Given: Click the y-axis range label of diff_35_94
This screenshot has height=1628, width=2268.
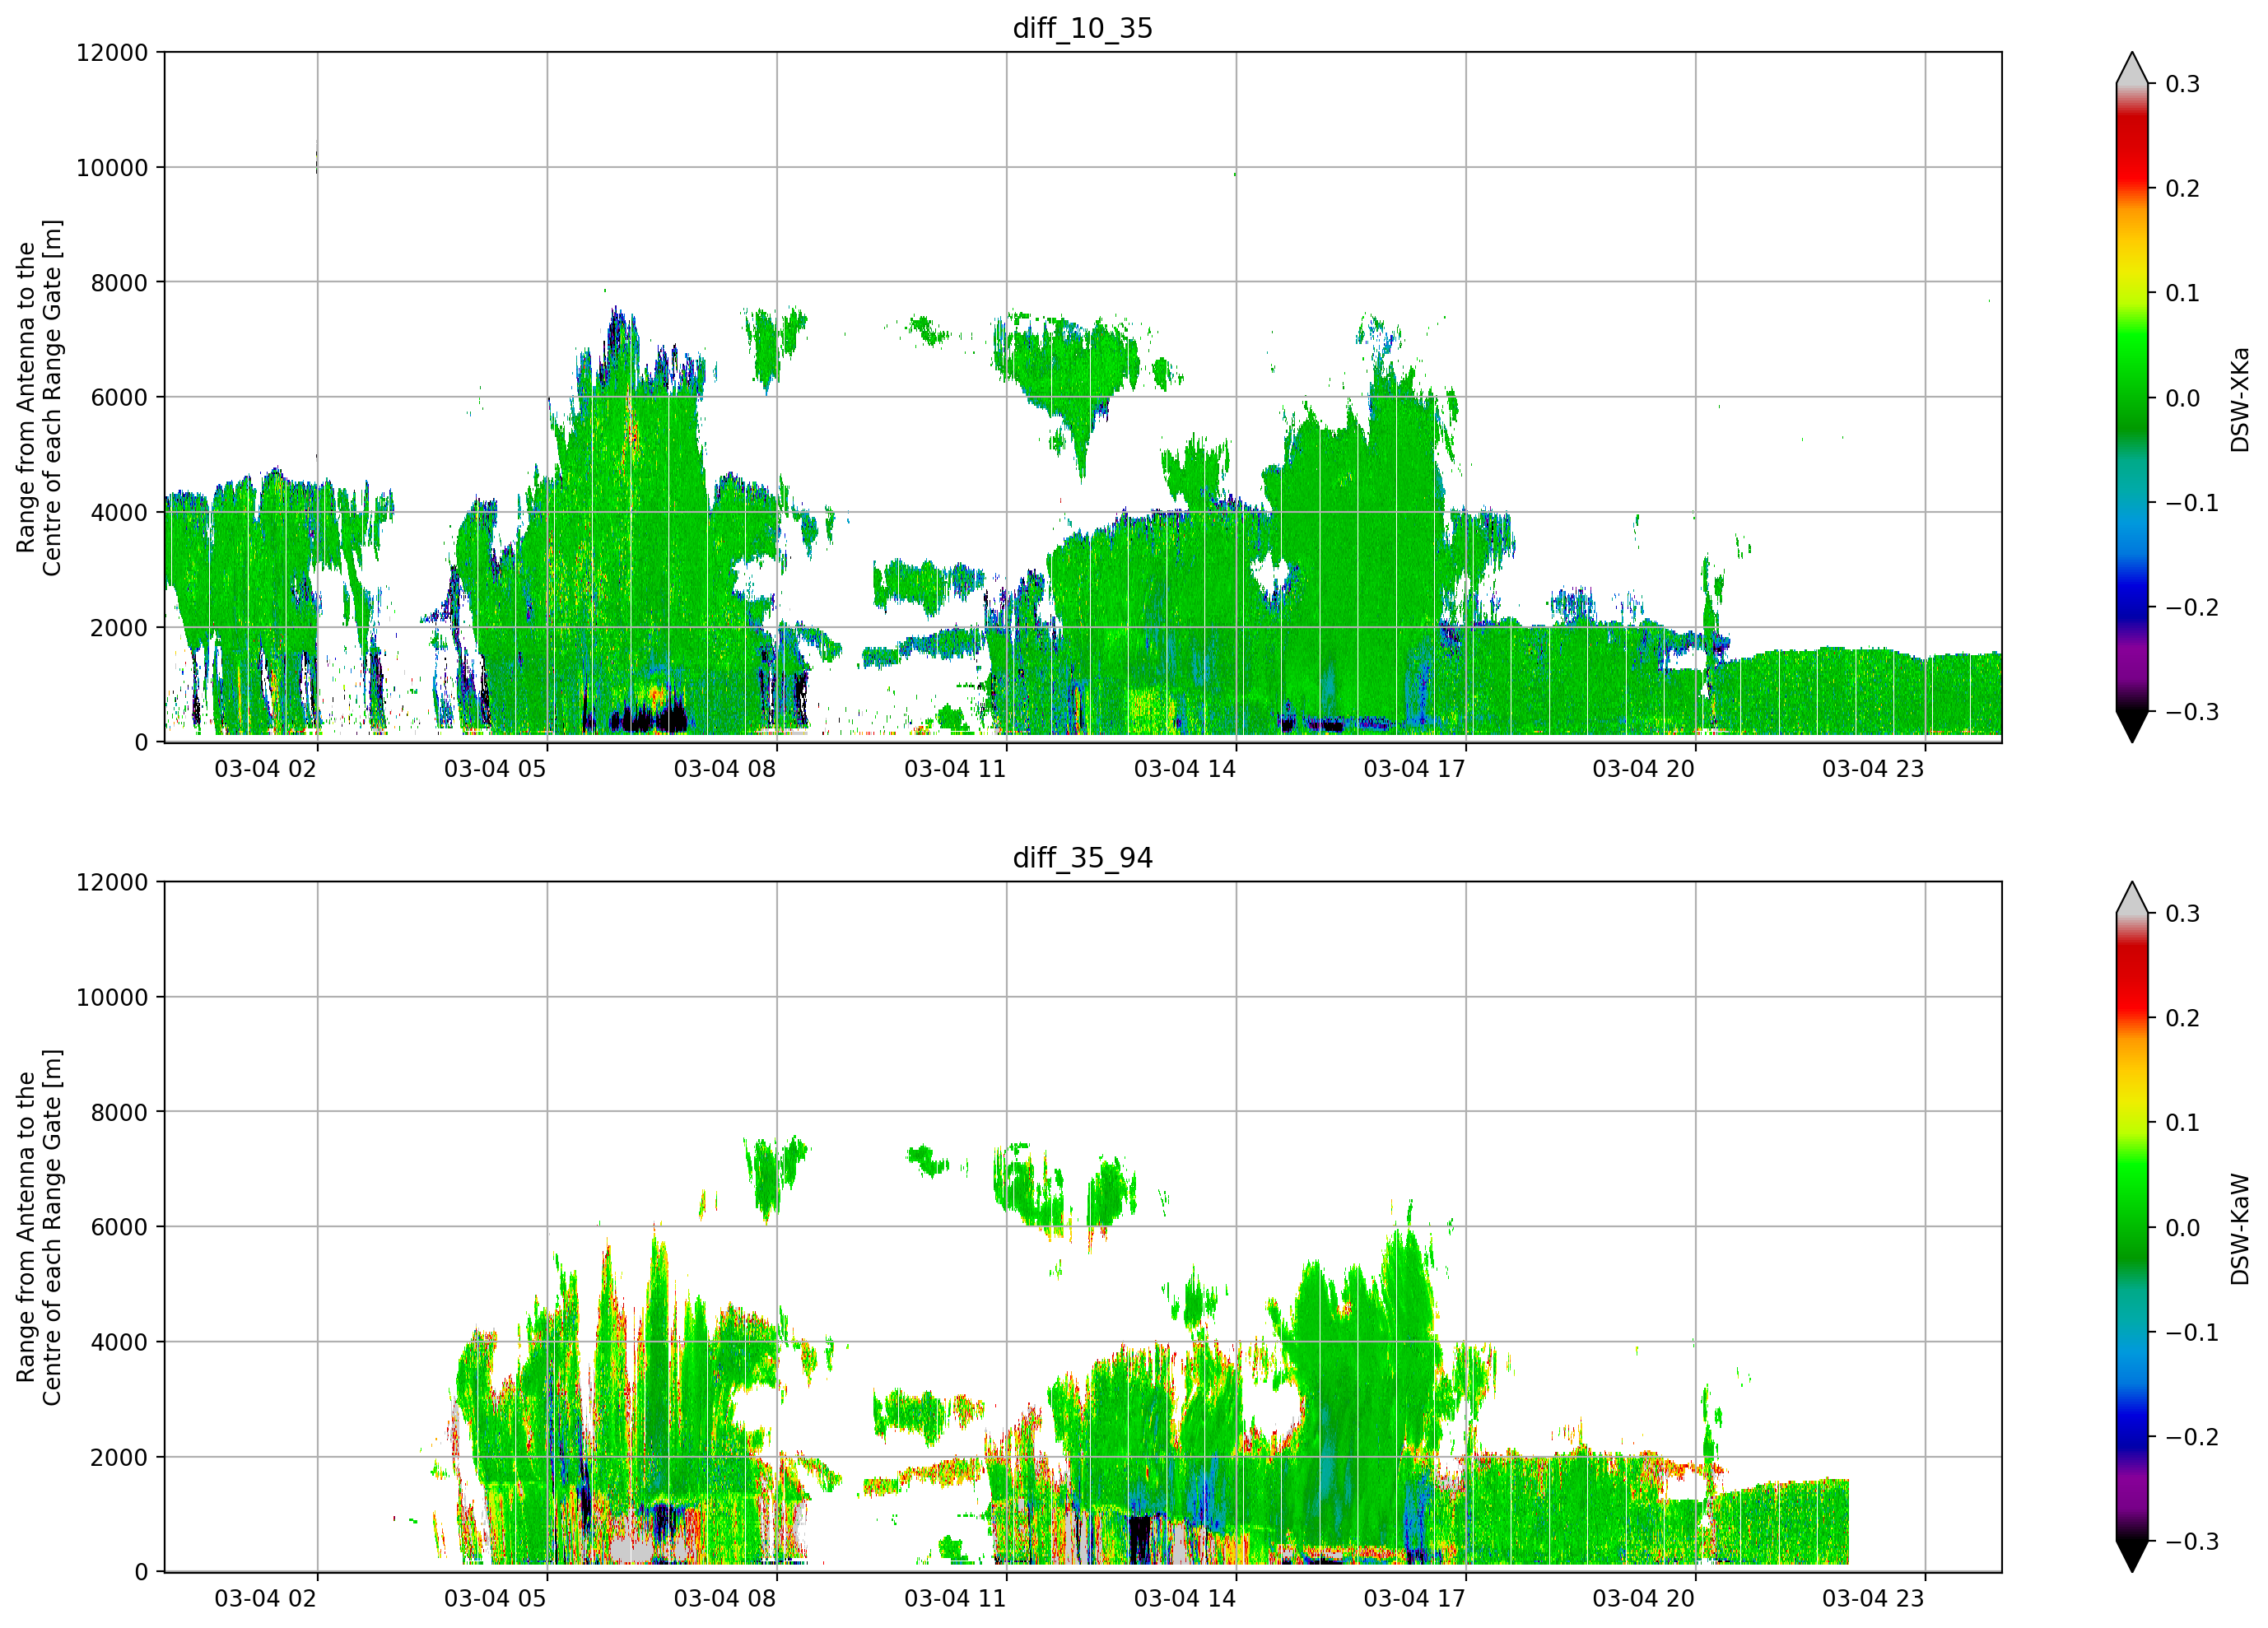Looking at the screenshot, I should click(x=39, y=1227).
